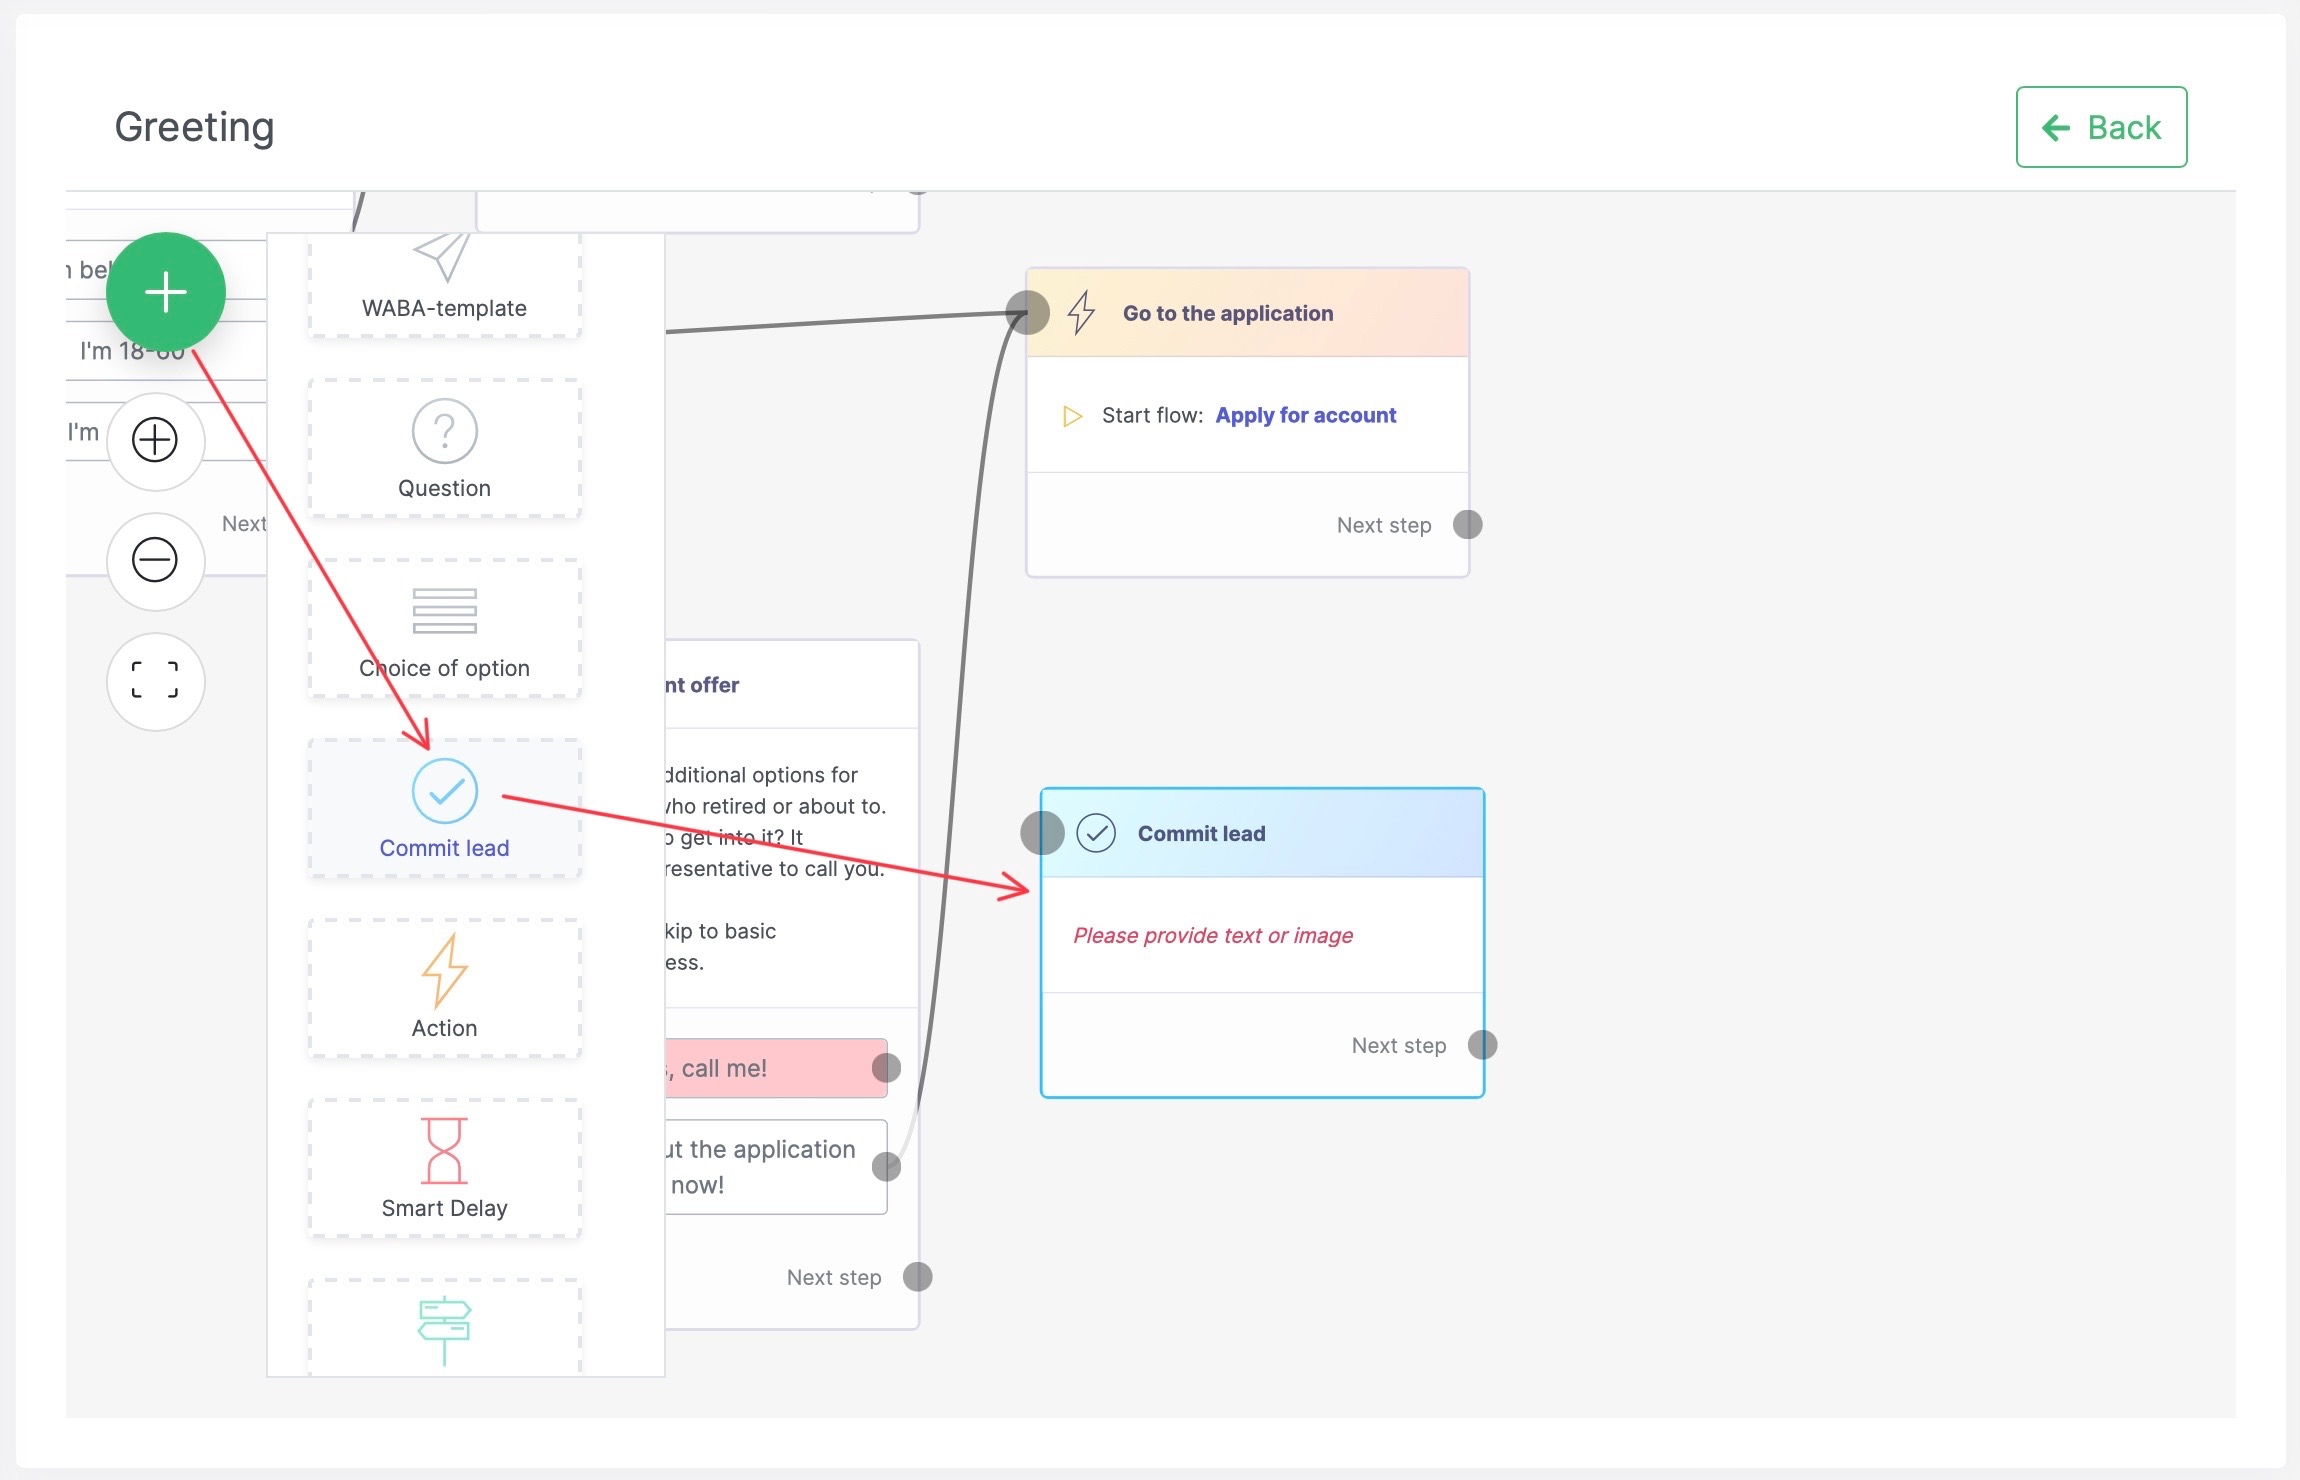This screenshot has width=2300, height=1480.
Task: Click the fit-to-screen brackets icon
Action: (155, 681)
